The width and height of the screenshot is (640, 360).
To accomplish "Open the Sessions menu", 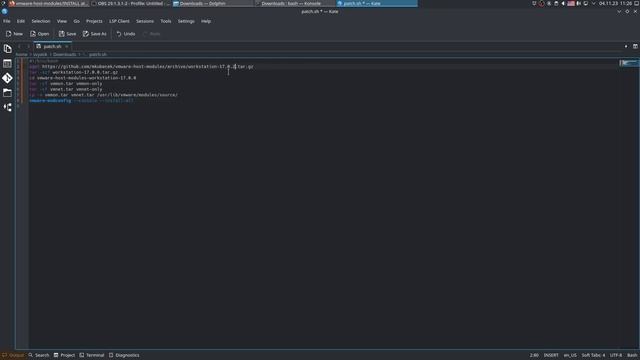I will (145, 21).
